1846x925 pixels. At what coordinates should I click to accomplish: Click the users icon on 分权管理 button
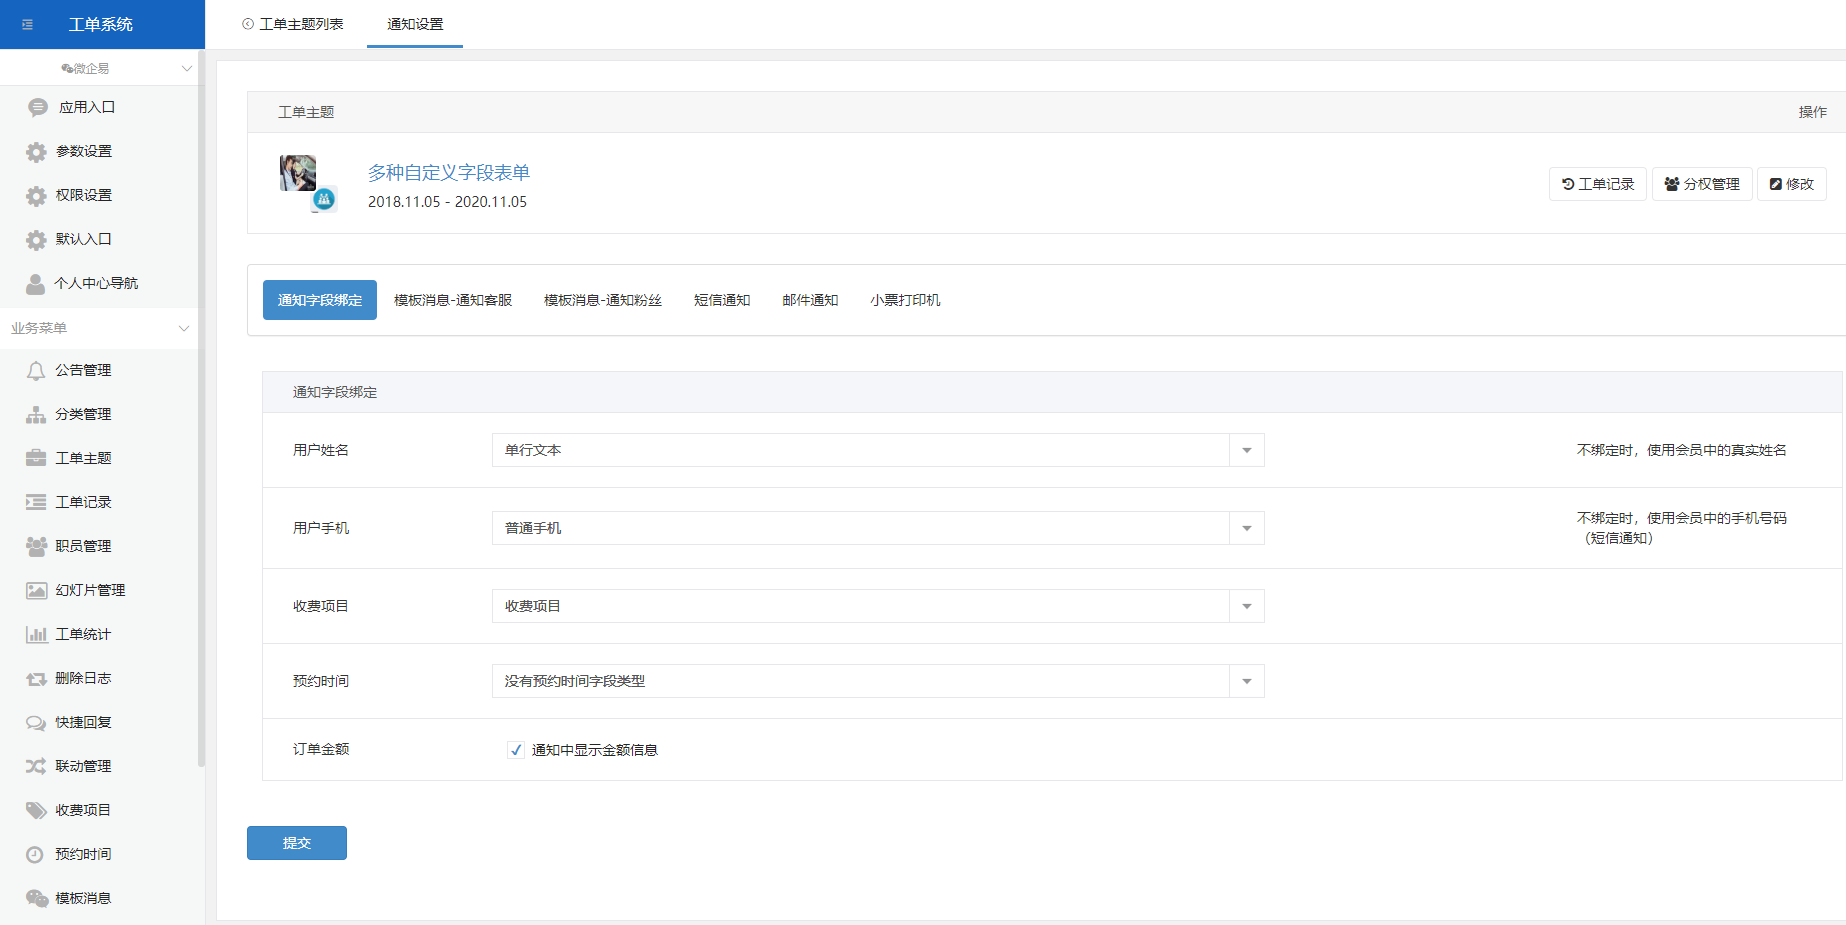tap(1671, 184)
